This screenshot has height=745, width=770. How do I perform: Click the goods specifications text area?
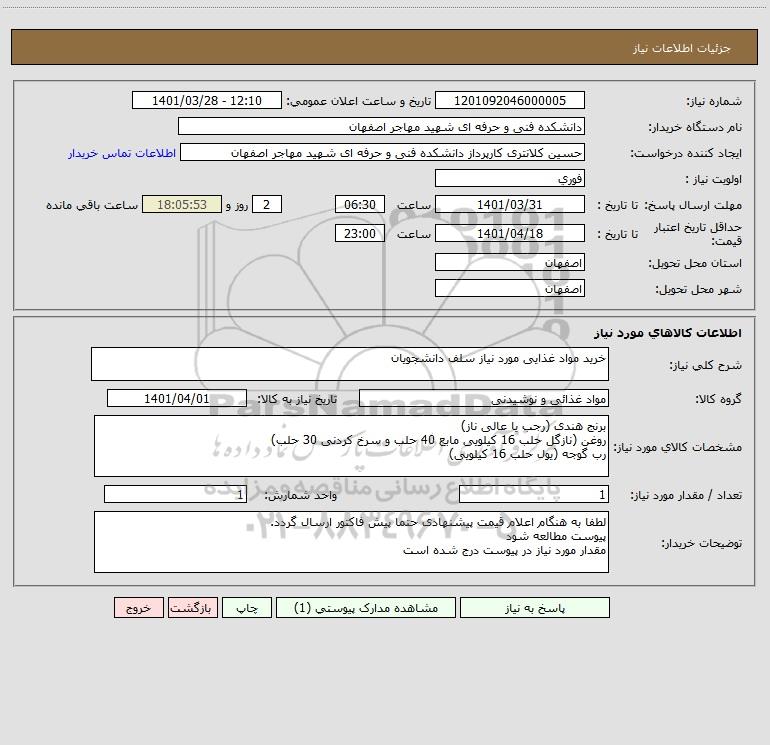click(x=351, y=446)
